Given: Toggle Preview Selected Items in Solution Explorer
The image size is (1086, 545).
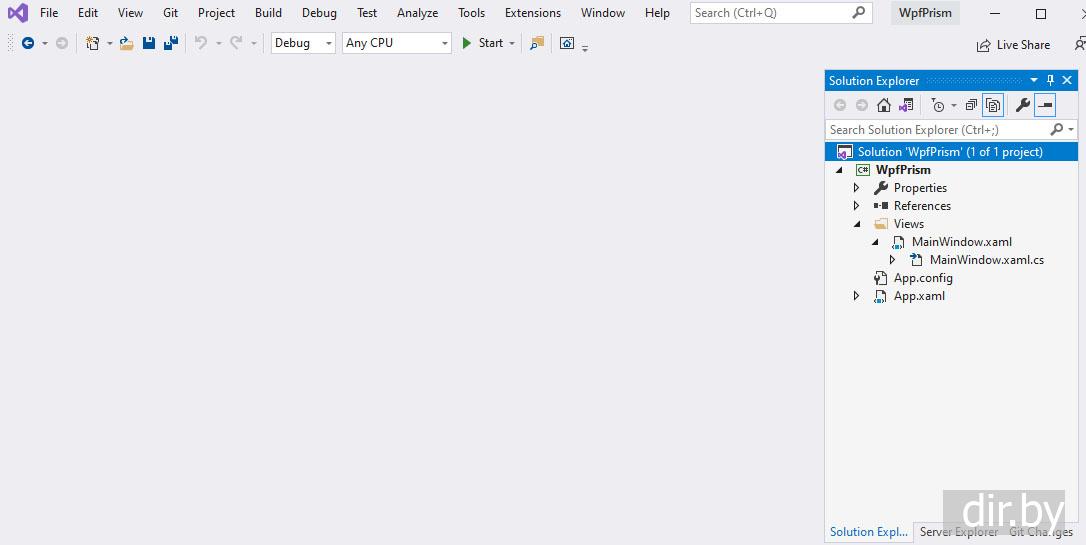Looking at the screenshot, I should (x=1044, y=105).
